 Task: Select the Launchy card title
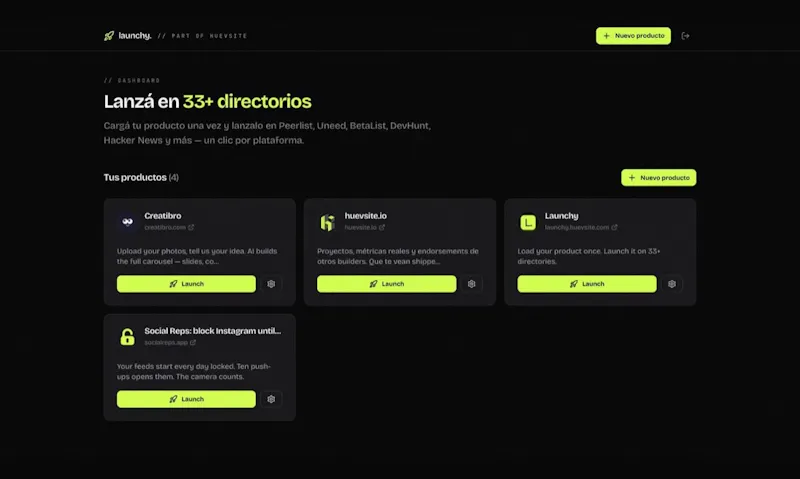point(561,216)
